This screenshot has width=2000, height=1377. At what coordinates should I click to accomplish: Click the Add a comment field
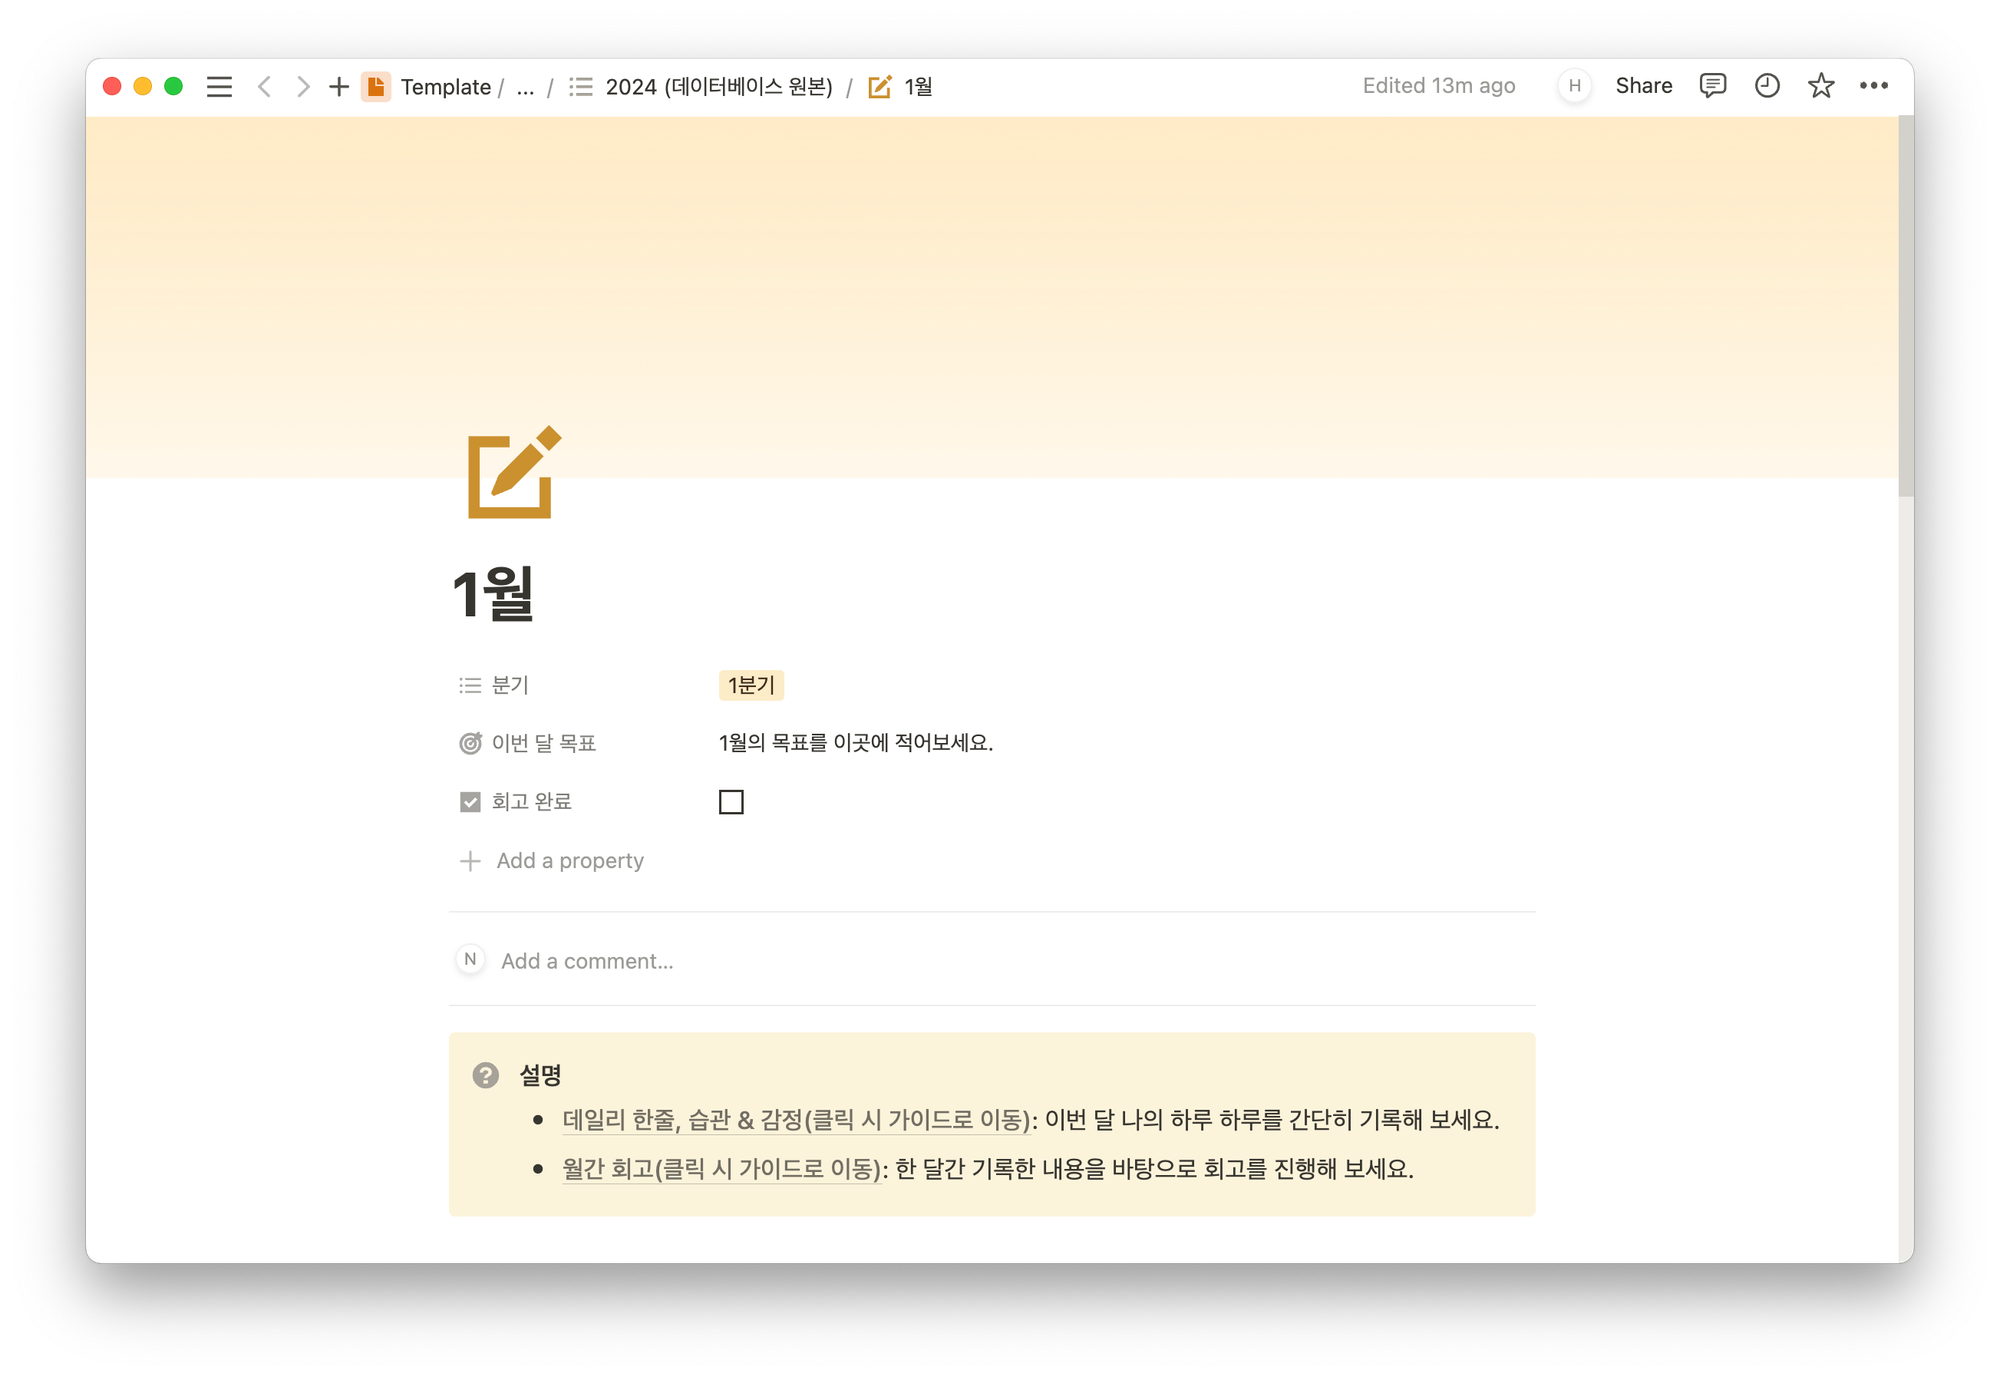(x=587, y=961)
